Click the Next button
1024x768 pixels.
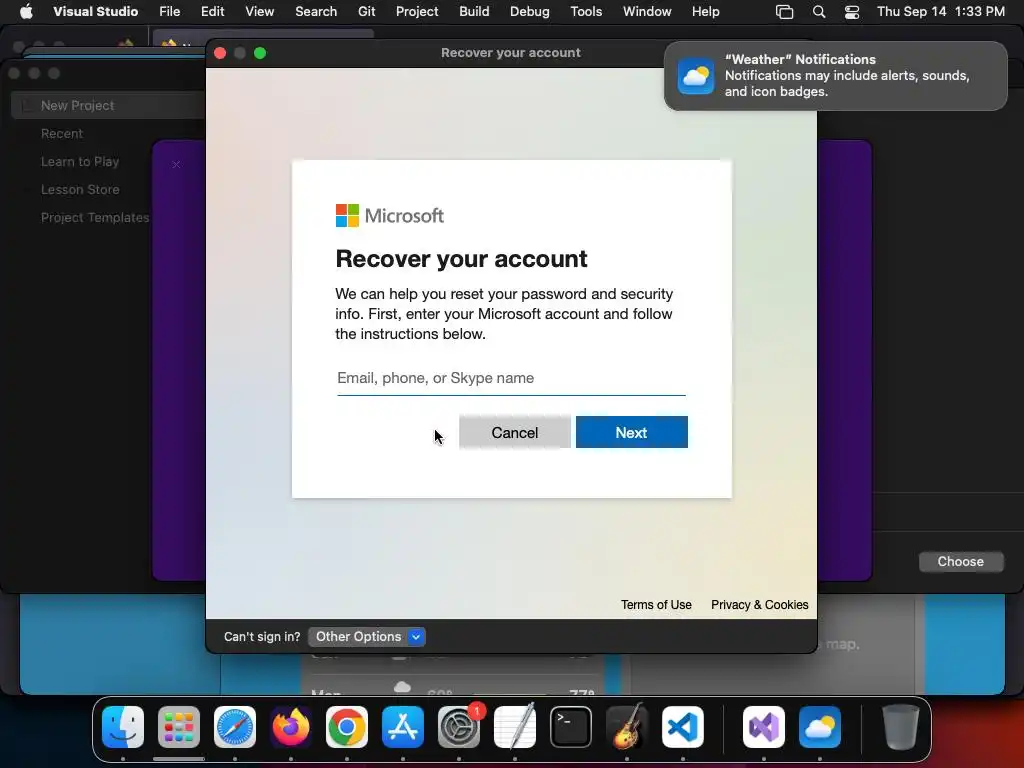[632, 432]
